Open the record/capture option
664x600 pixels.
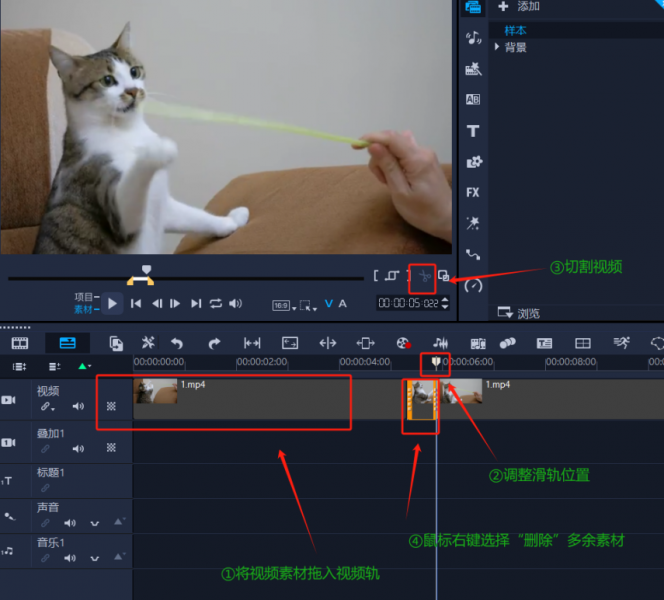click(403, 343)
